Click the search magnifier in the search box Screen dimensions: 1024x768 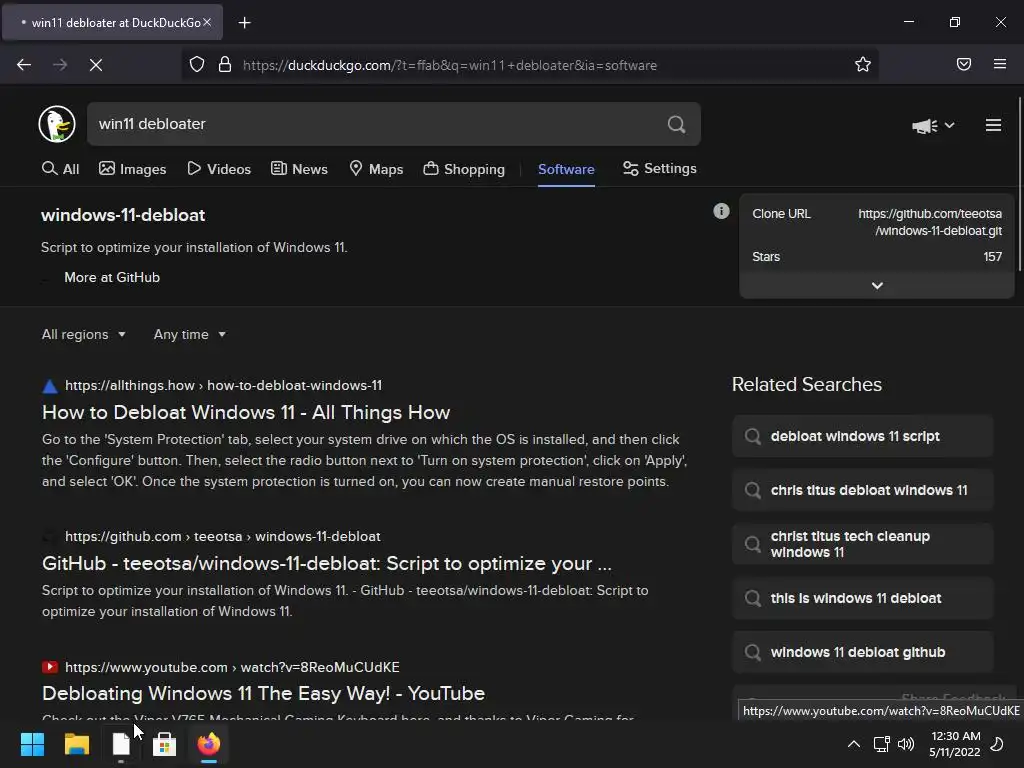tap(677, 124)
